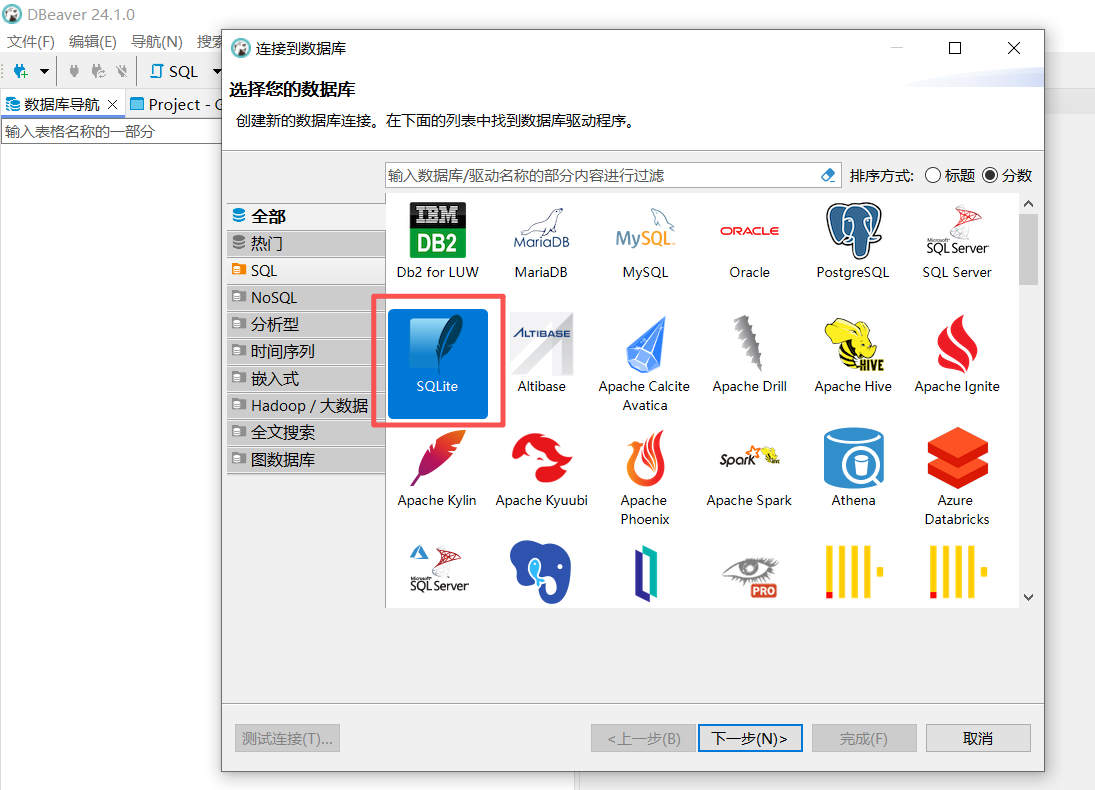Choose the Apache Kylin icon
Image resolution: width=1095 pixels, height=790 pixels.
pos(437,458)
